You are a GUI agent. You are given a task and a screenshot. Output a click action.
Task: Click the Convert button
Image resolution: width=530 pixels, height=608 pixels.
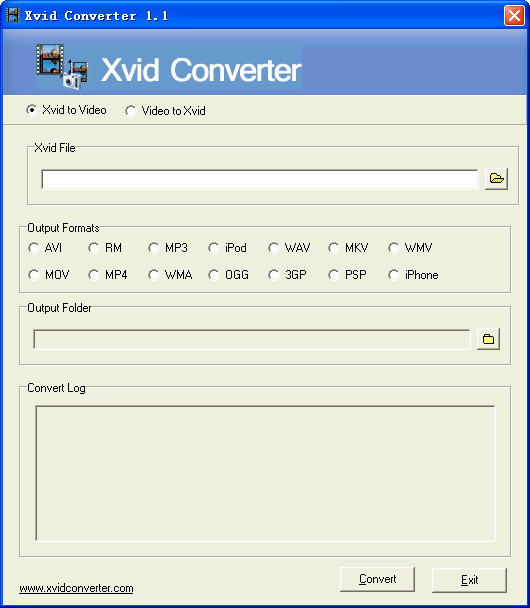click(x=377, y=579)
